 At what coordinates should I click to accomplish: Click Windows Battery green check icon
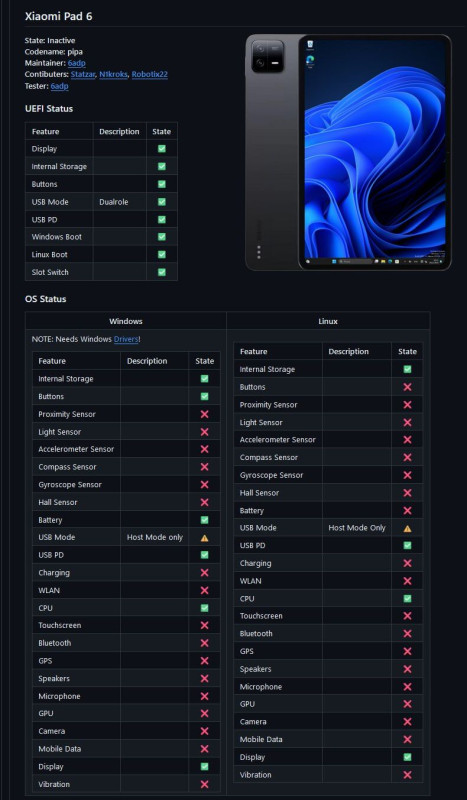click(205, 520)
